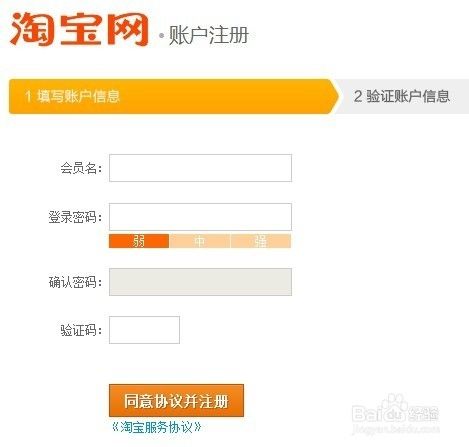Select step 2 验证账户信息 tab
This screenshot has width=469, height=447.
(x=402, y=96)
